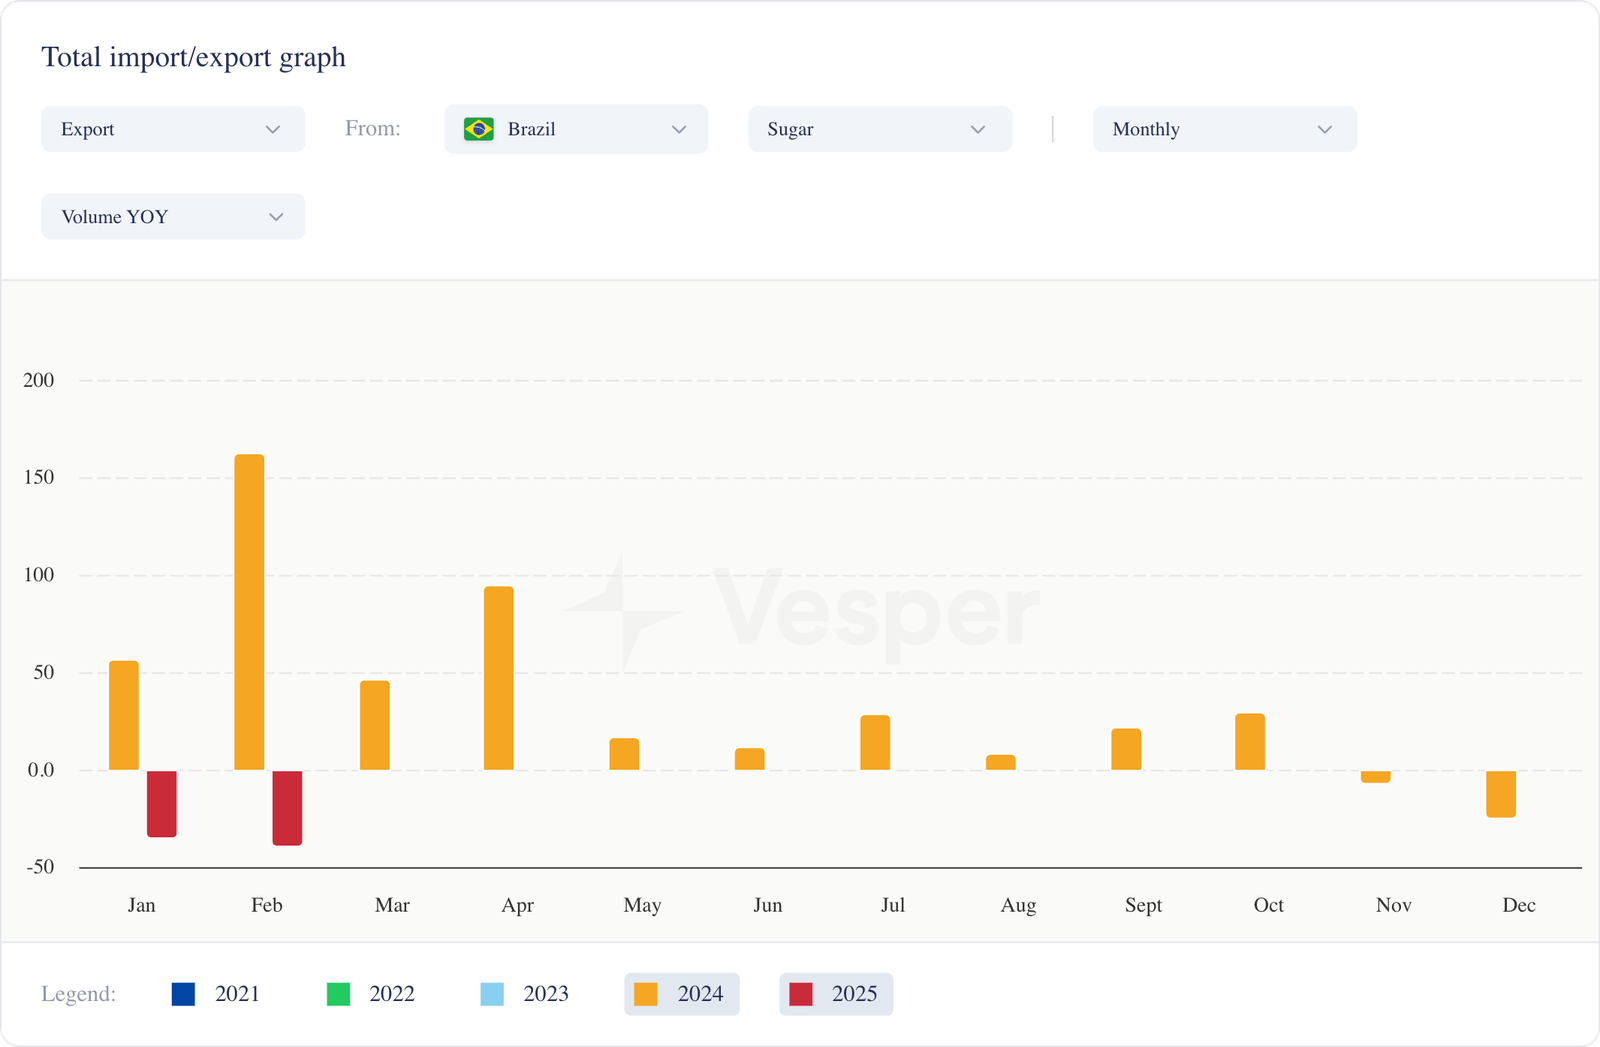
Task: Click the Export text in first dropdown
Action: [x=88, y=130]
